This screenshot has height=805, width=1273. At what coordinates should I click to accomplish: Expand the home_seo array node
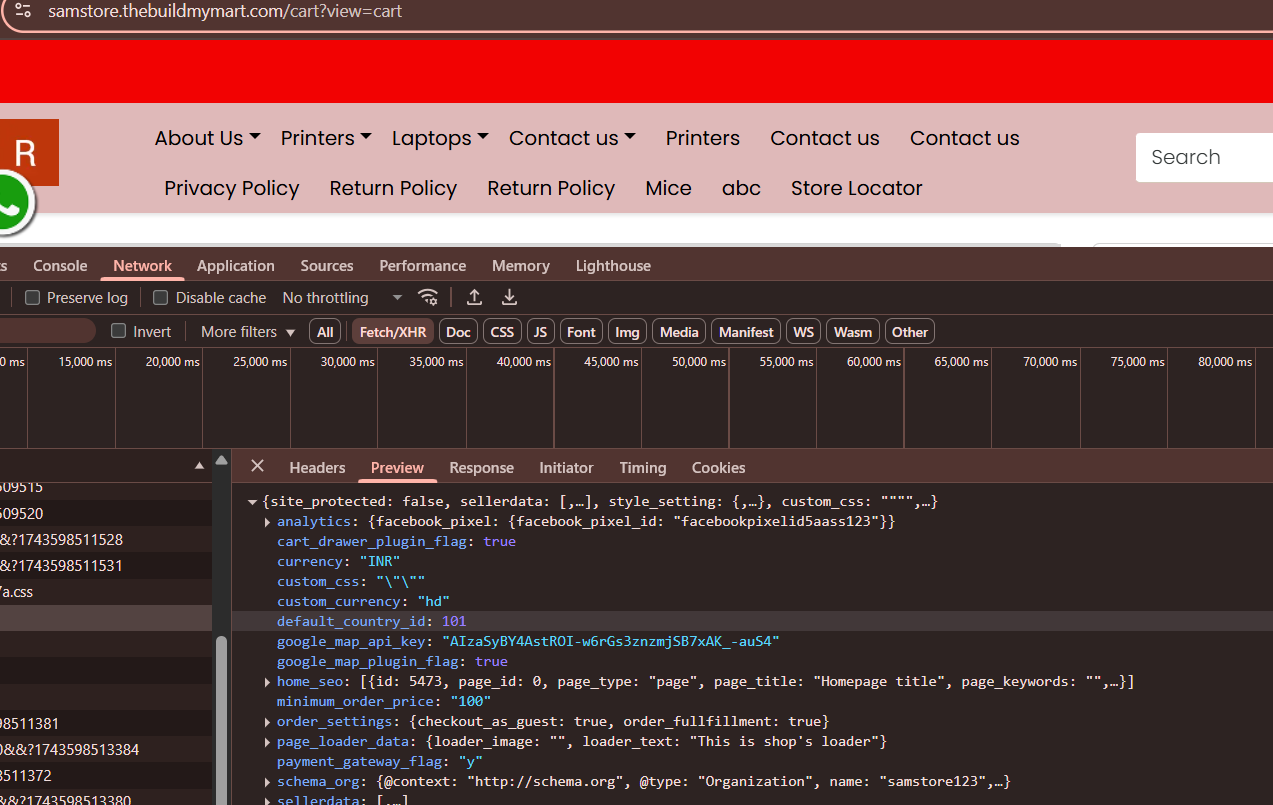tap(267, 682)
